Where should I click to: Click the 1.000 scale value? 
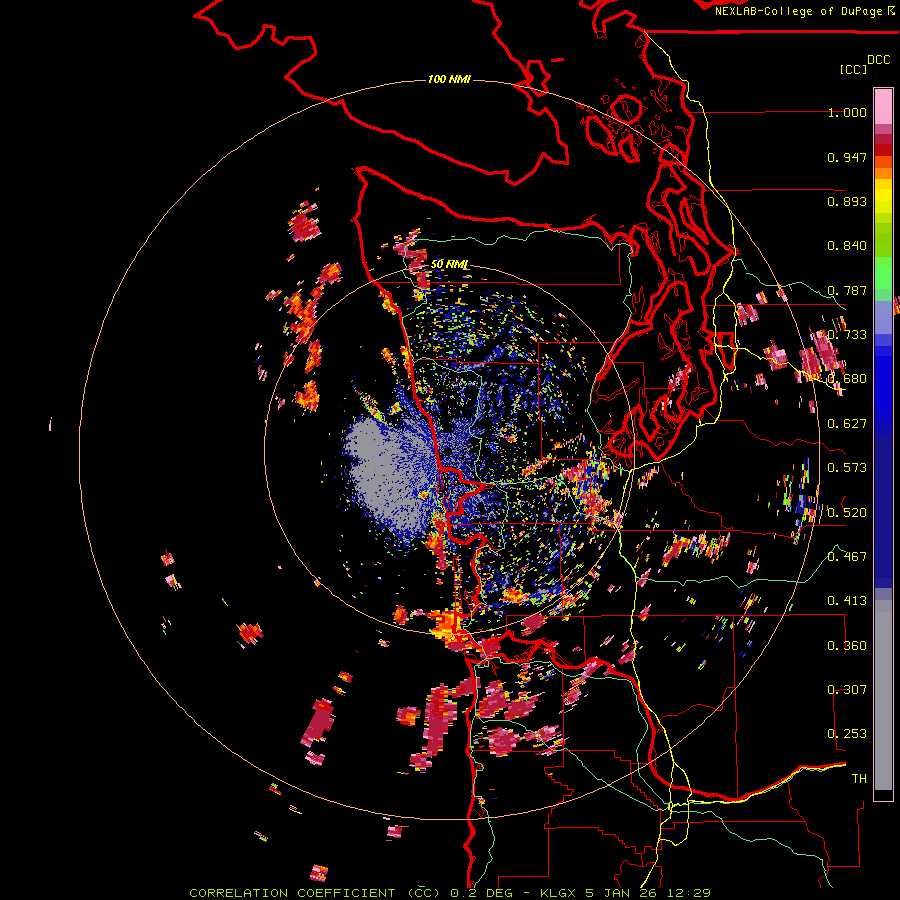point(847,112)
